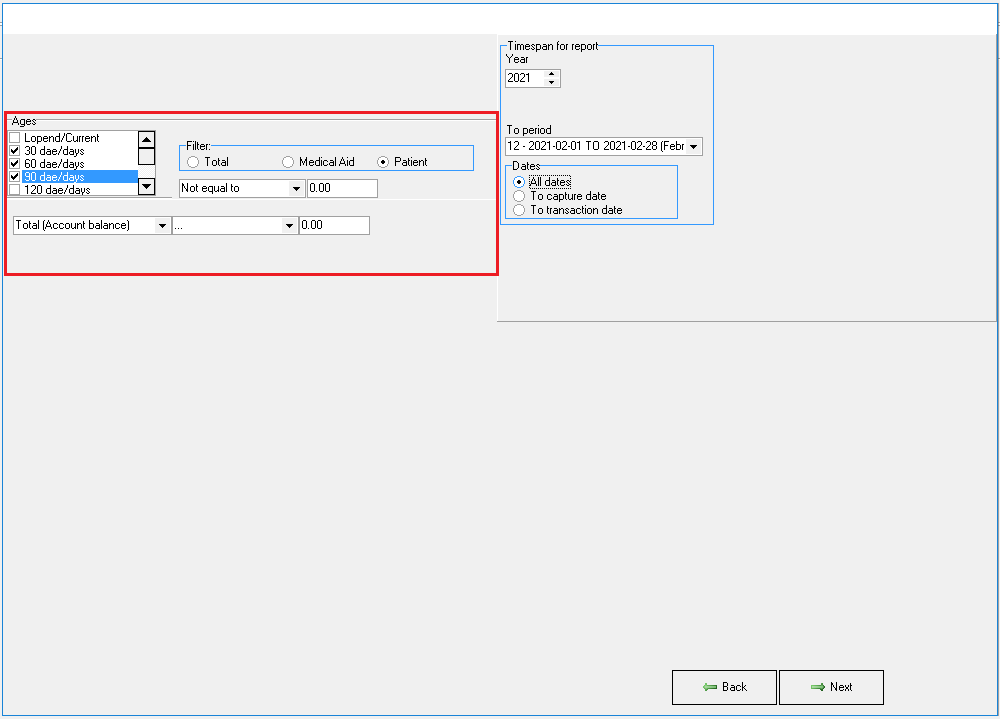Select the 'To transaction date' option
The height and width of the screenshot is (719, 1000).
point(519,210)
